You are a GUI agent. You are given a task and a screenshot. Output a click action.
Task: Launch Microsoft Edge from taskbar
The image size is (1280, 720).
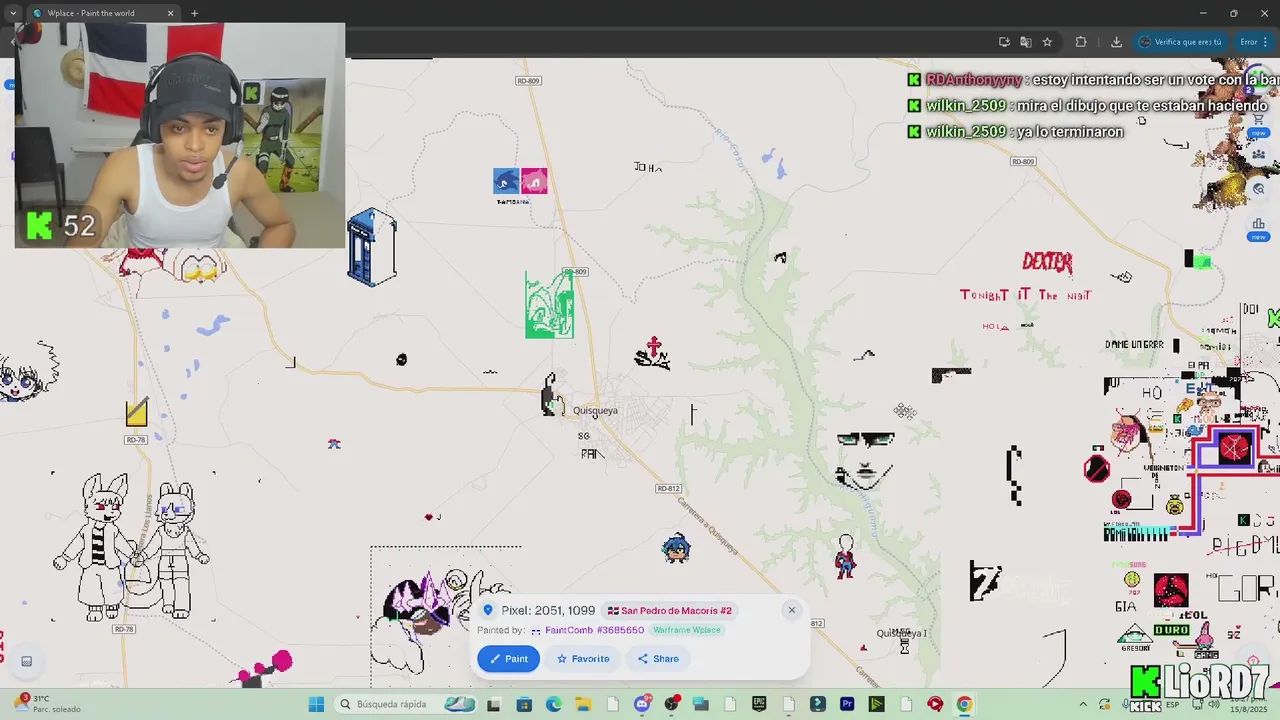(554, 704)
